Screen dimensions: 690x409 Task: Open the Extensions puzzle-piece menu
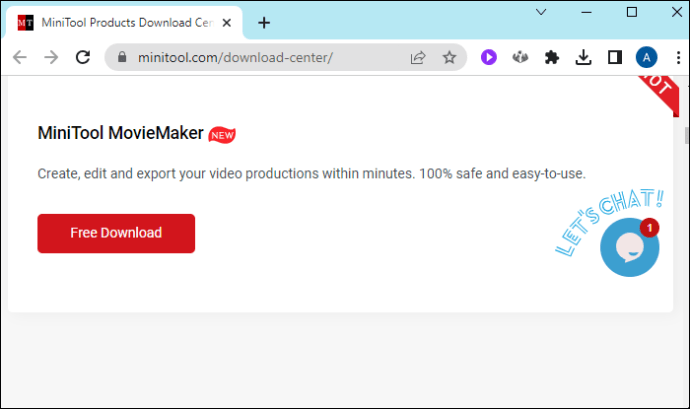point(551,58)
